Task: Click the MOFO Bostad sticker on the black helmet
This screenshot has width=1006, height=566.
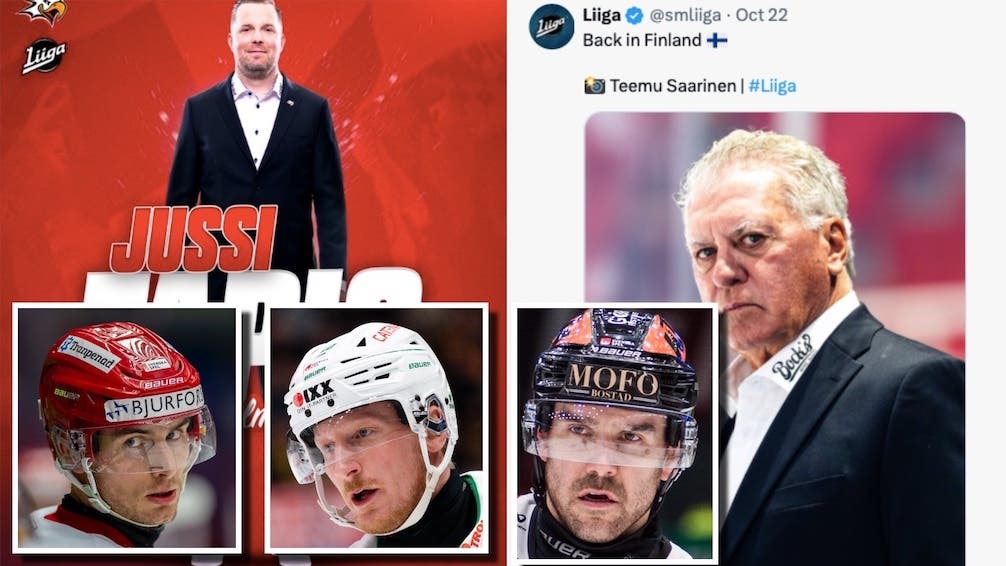Action: (x=613, y=383)
